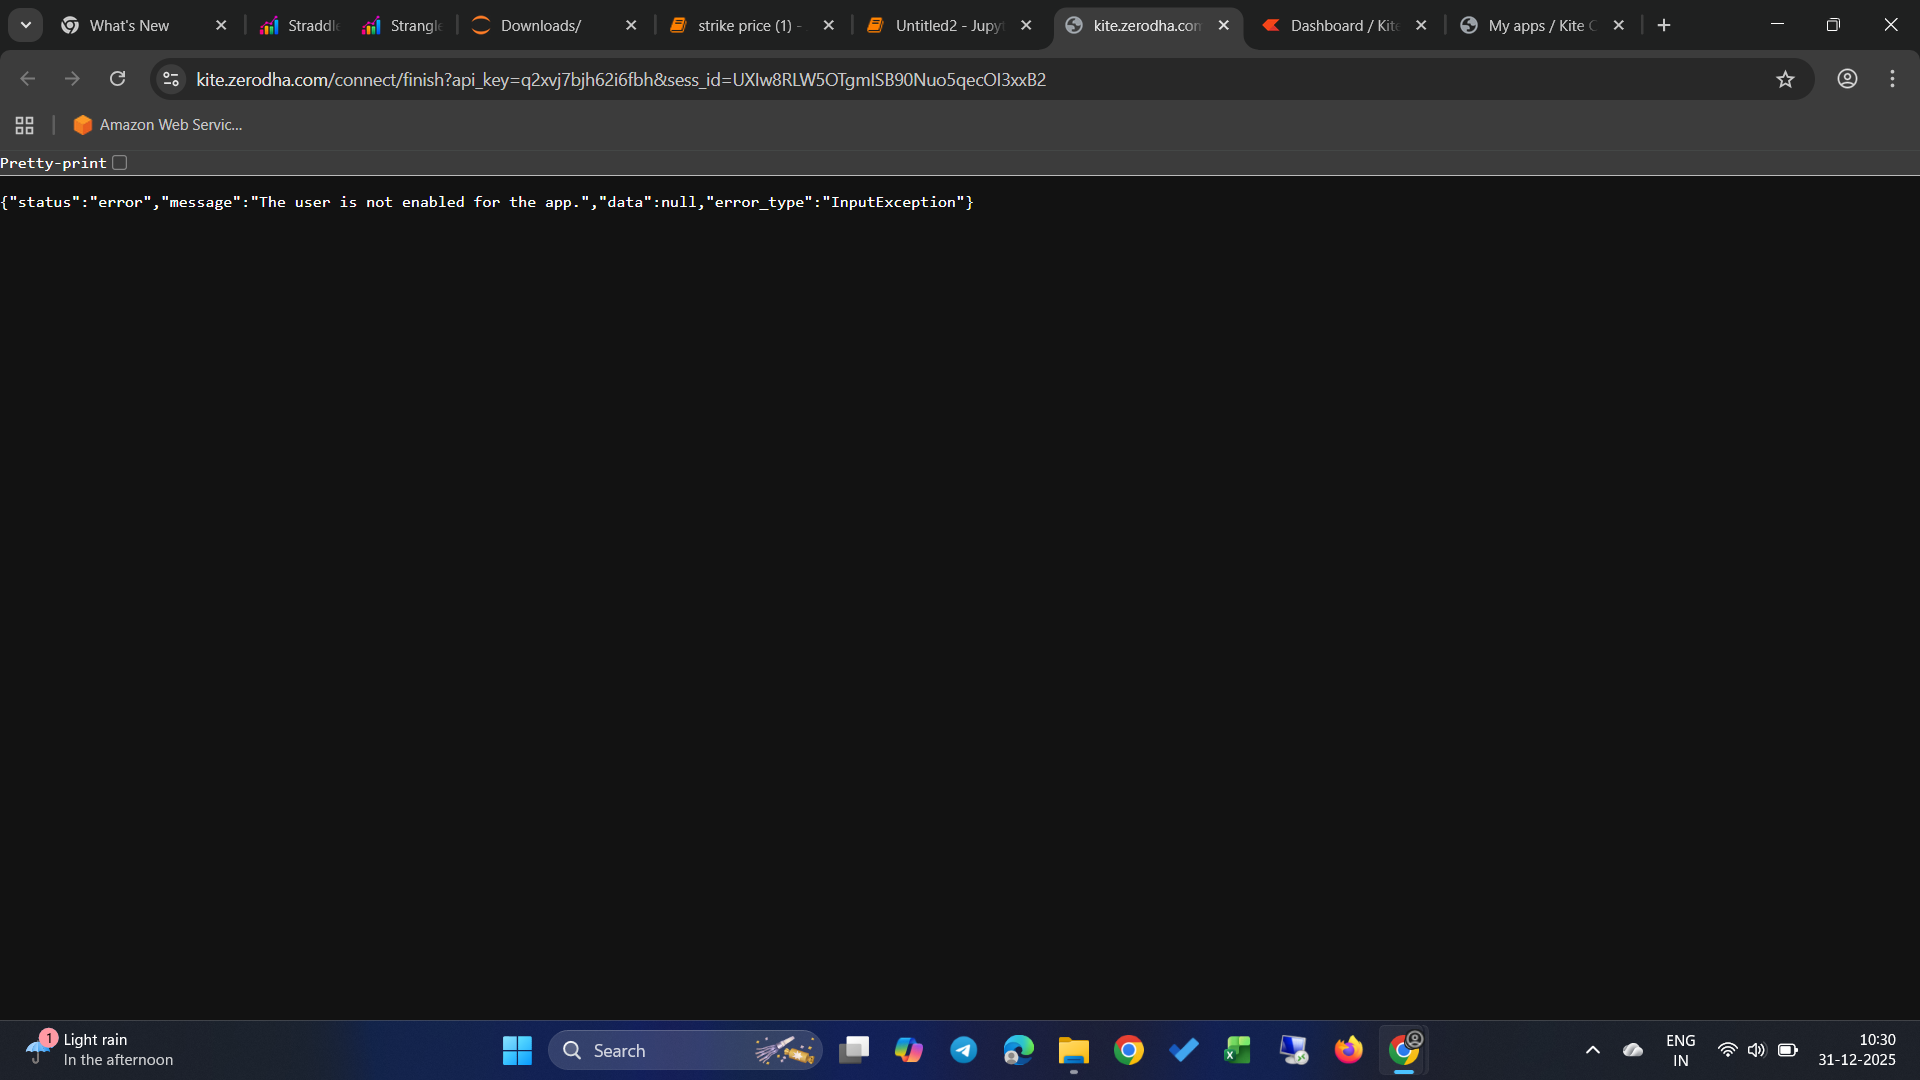The height and width of the screenshot is (1080, 1920).
Task: Bookmark this tab with star icon
Action: (x=1785, y=79)
